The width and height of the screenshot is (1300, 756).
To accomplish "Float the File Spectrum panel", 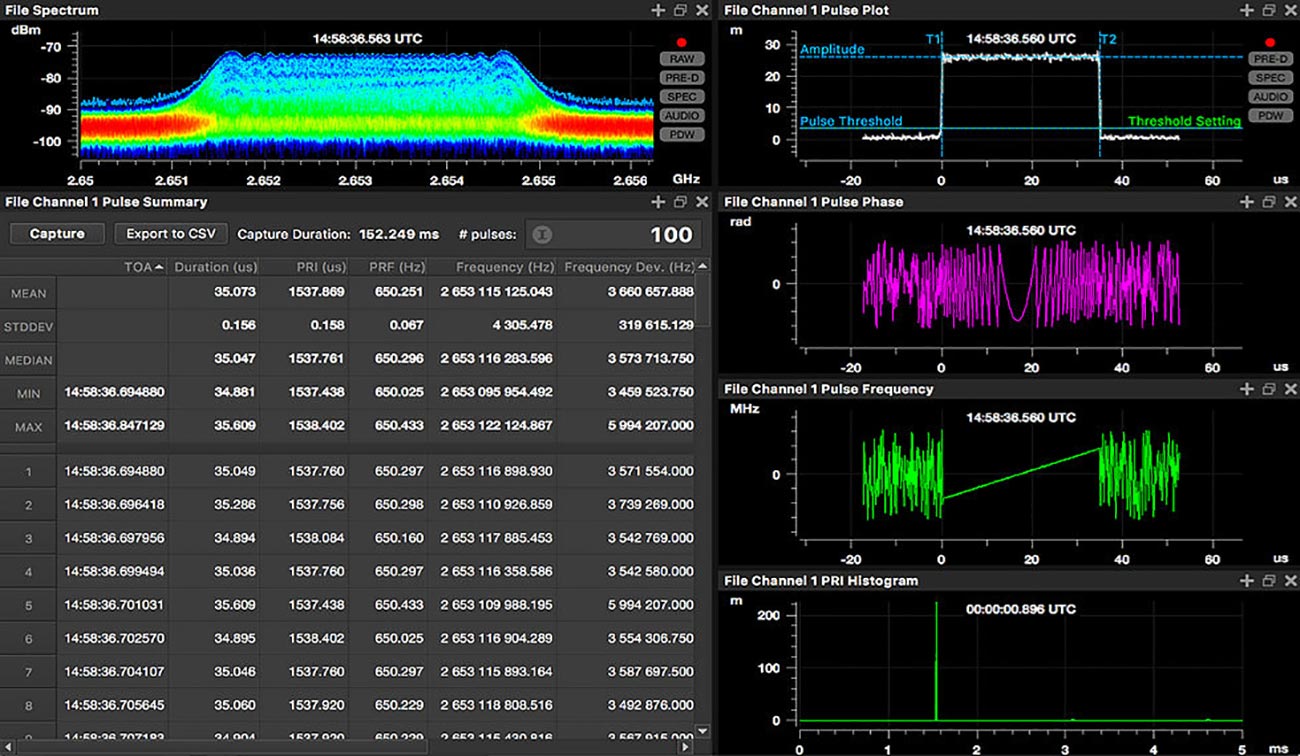I will click(x=680, y=10).
